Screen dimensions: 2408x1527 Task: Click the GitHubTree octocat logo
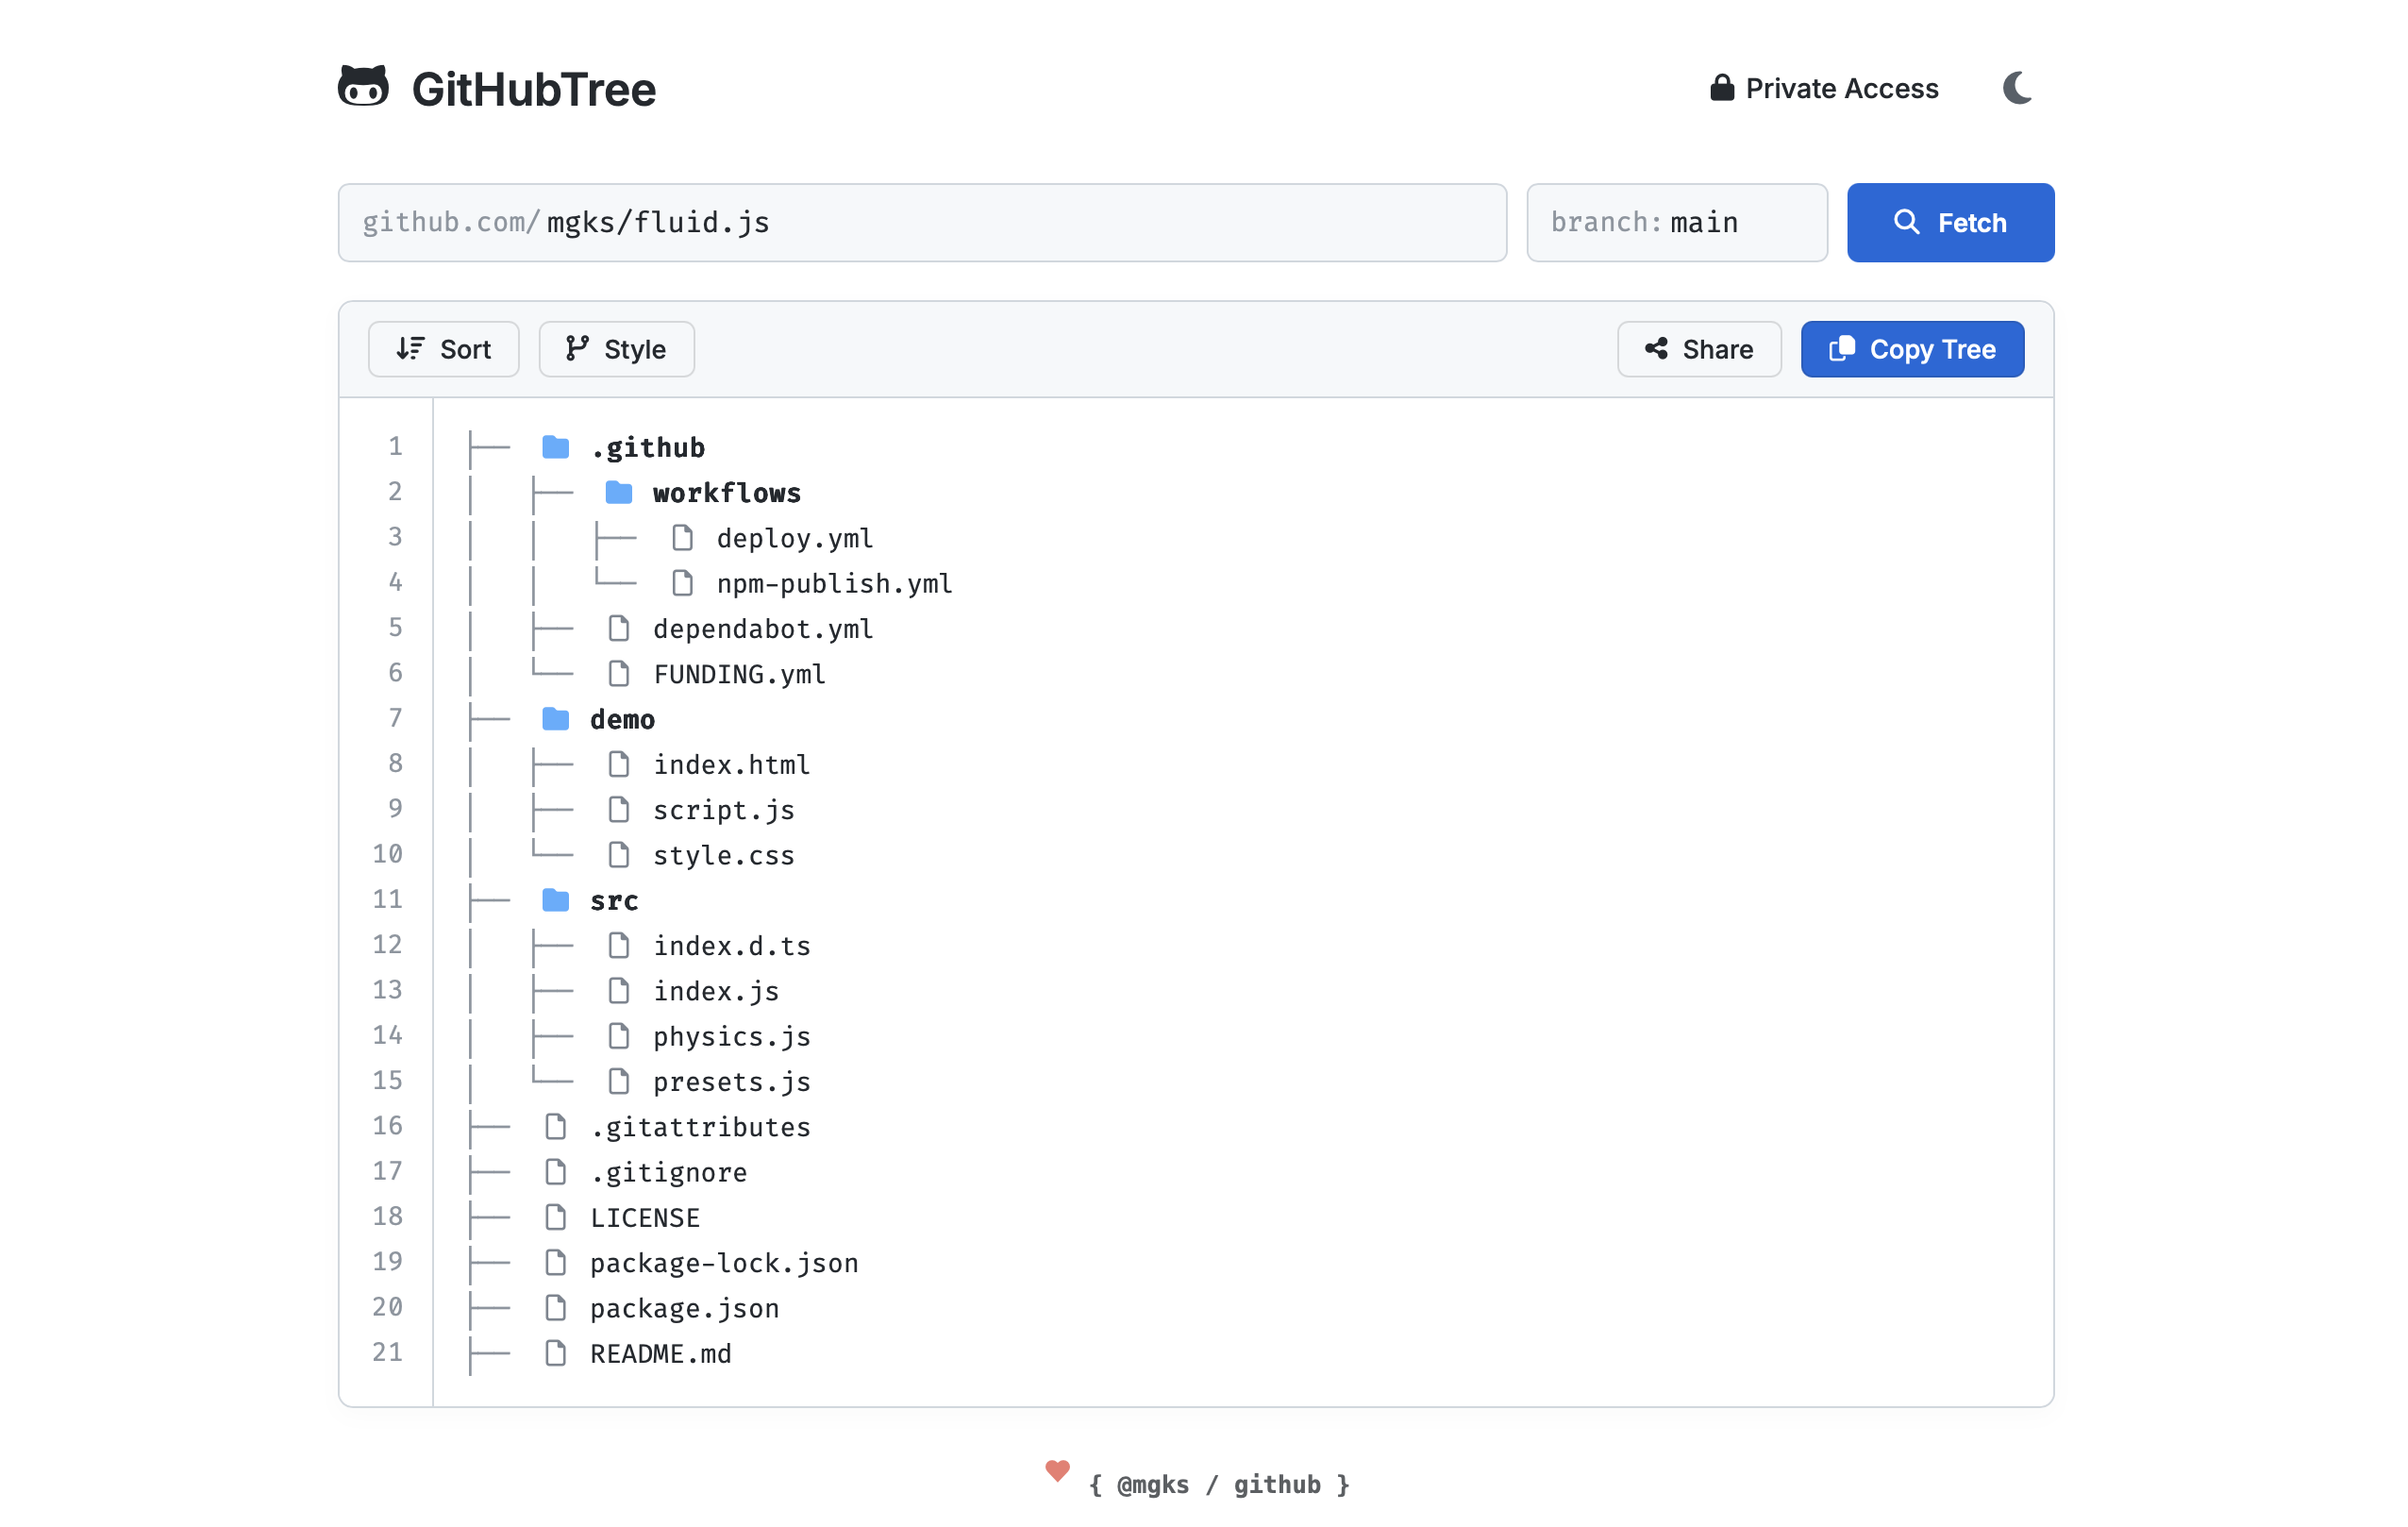[365, 88]
